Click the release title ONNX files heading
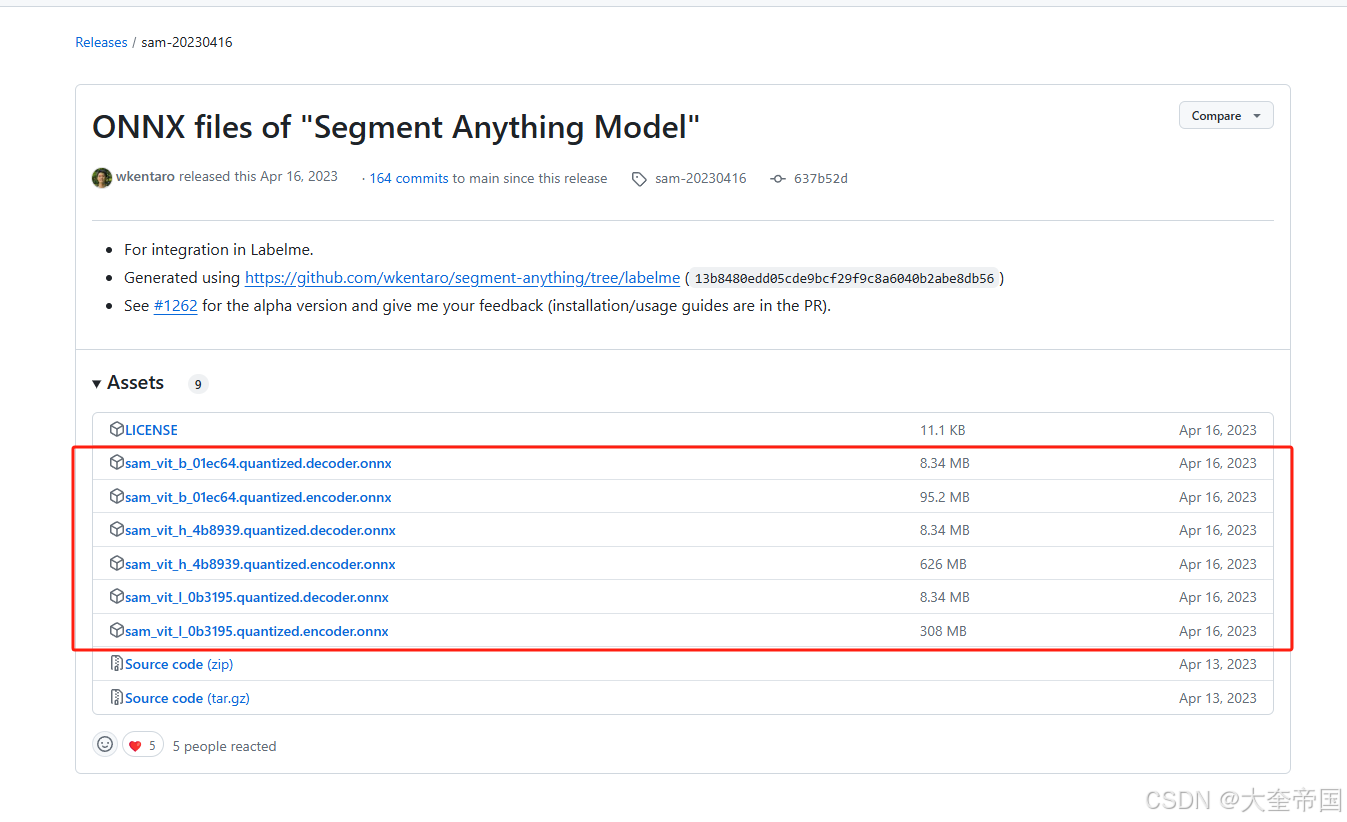This screenshot has width=1347, height=822. [x=396, y=127]
